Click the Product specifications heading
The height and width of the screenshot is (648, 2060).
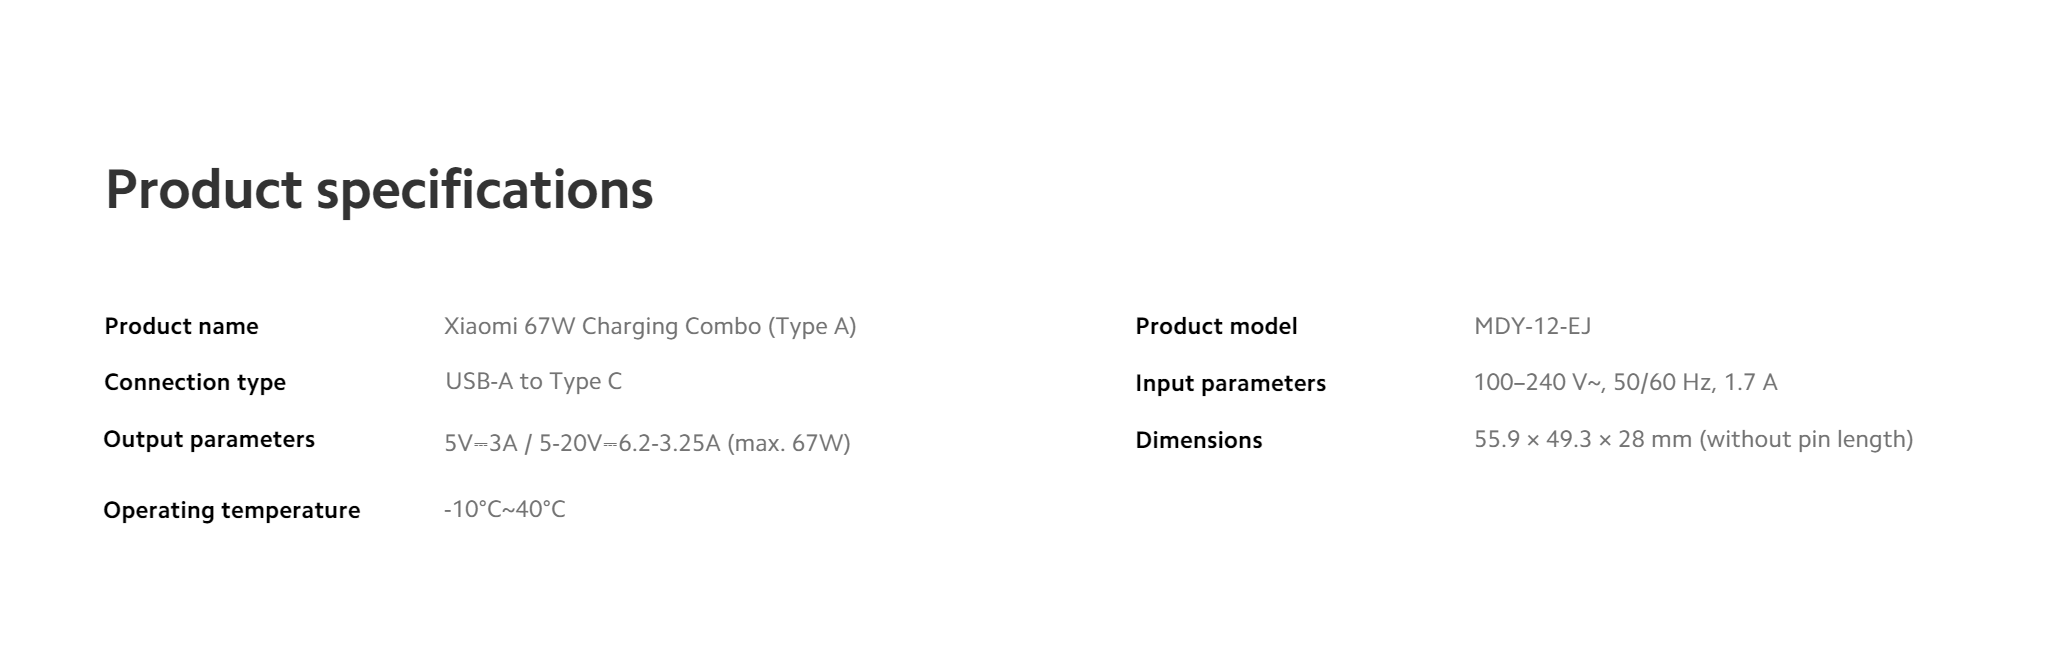[x=379, y=190]
